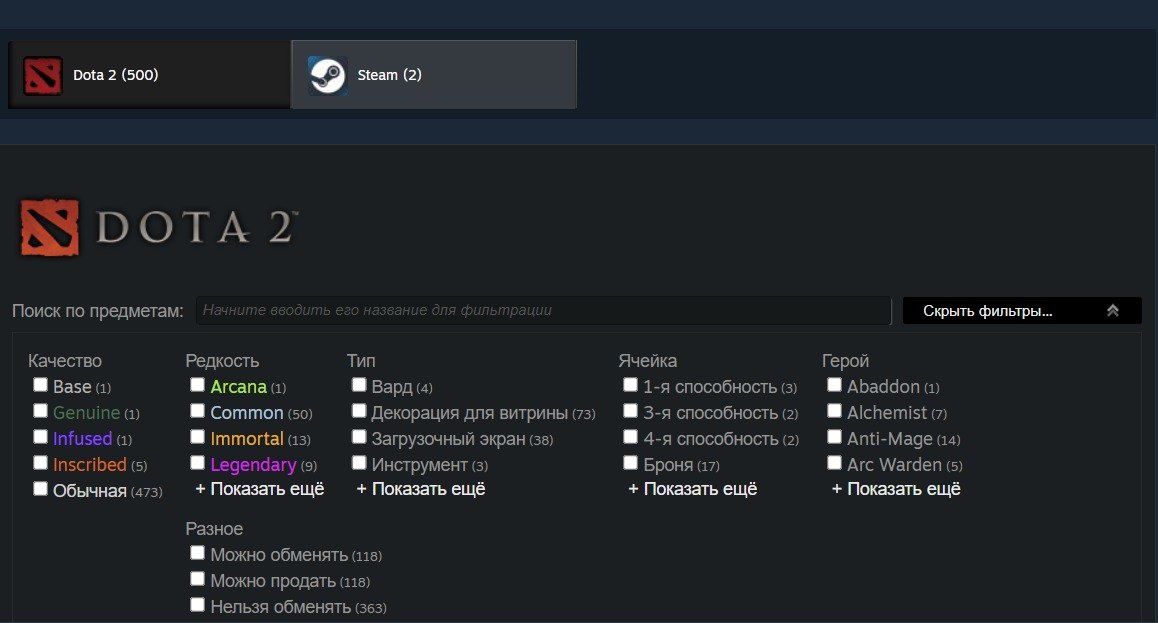Click the Тип filter heading
The height and width of the screenshot is (623, 1158).
pyautogui.click(x=361, y=361)
